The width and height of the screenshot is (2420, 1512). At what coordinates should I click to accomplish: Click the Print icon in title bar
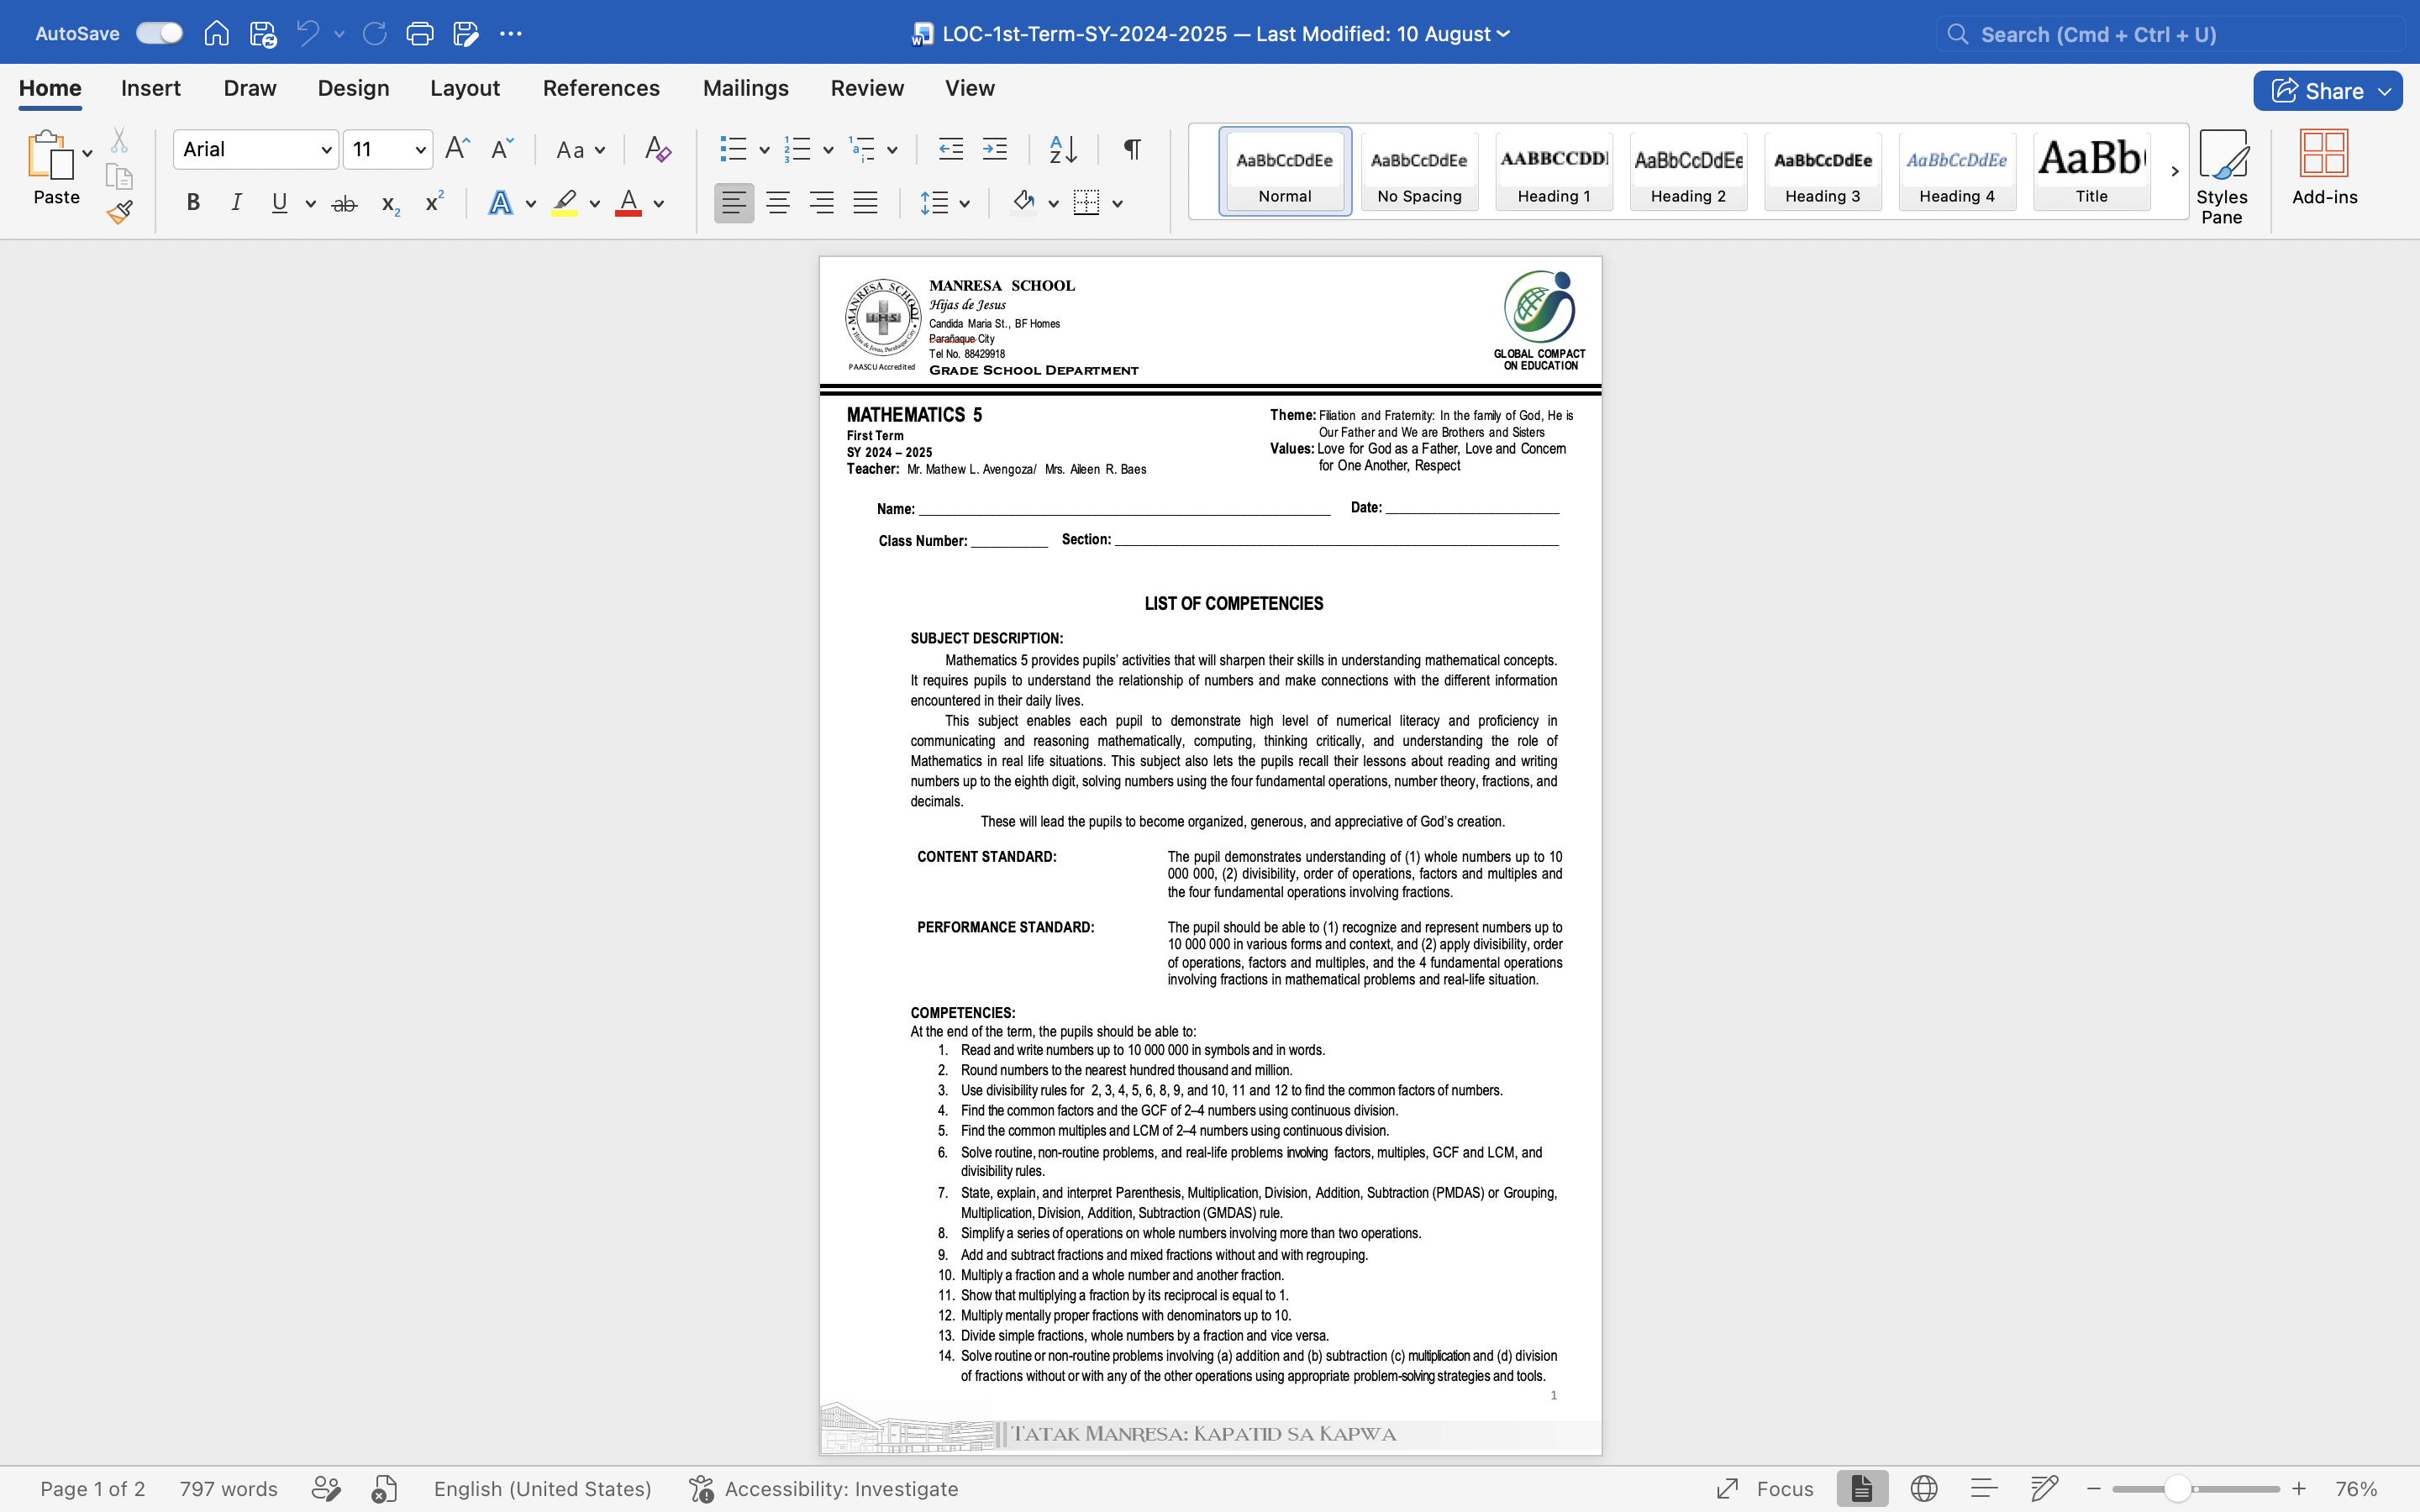[420, 34]
